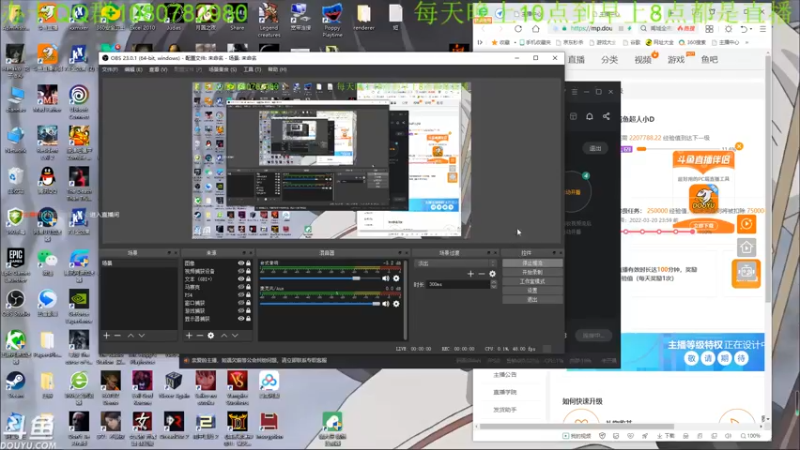Close the Douyu companion download promo with the orange X
The width and height of the screenshot is (800, 450).
point(739,146)
